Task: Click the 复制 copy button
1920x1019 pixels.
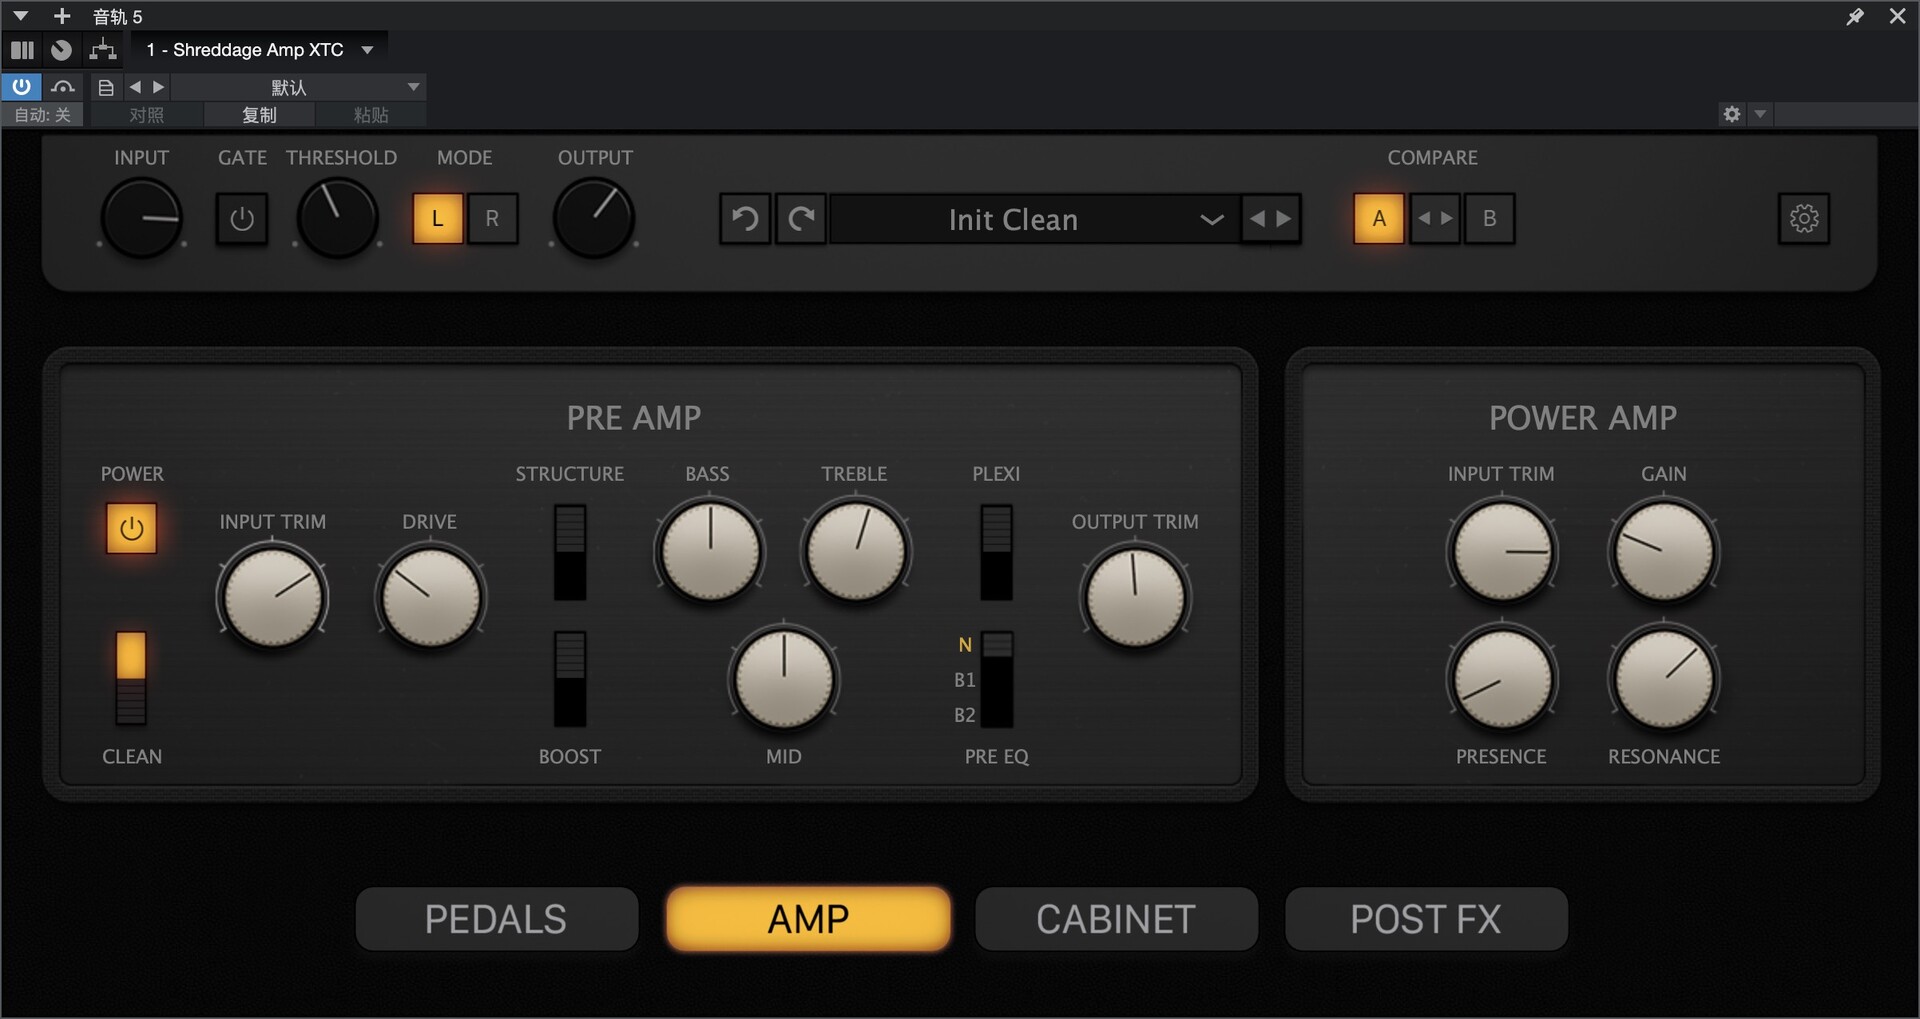Action: [259, 115]
